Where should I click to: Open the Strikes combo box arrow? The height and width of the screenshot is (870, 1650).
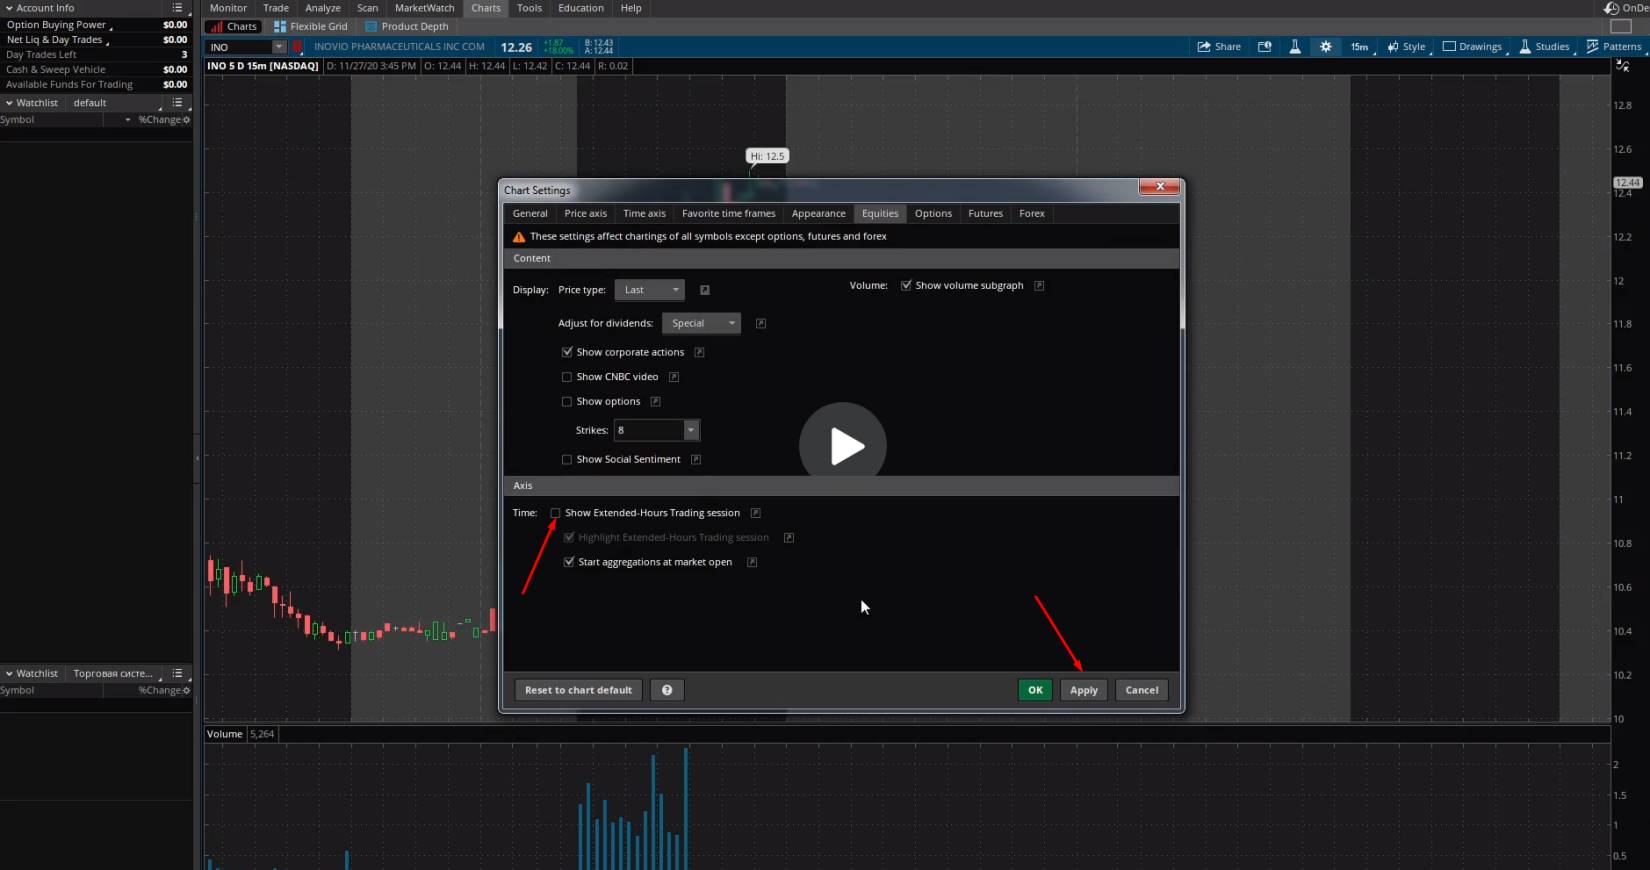(x=690, y=430)
